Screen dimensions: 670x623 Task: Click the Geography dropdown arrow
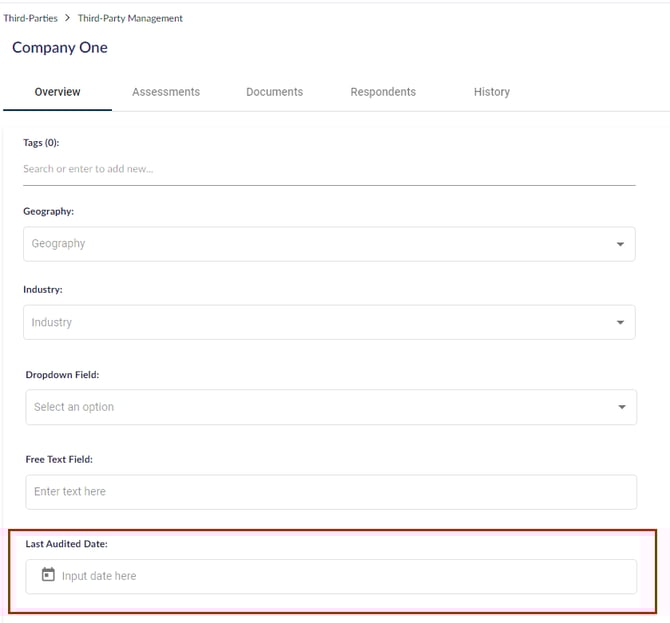[620, 244]
